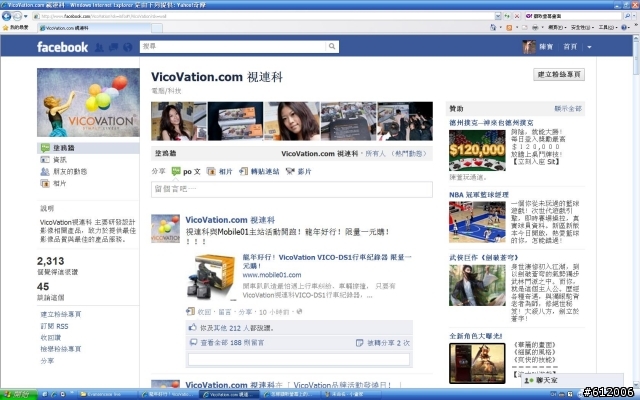This screenshot has width=640, height=400.
Task: Open the Windows Start button
Action: point(18,394)
